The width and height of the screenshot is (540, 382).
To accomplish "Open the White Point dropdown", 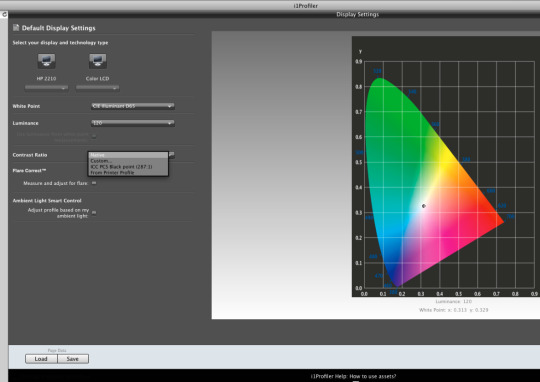I will point(133,106).
